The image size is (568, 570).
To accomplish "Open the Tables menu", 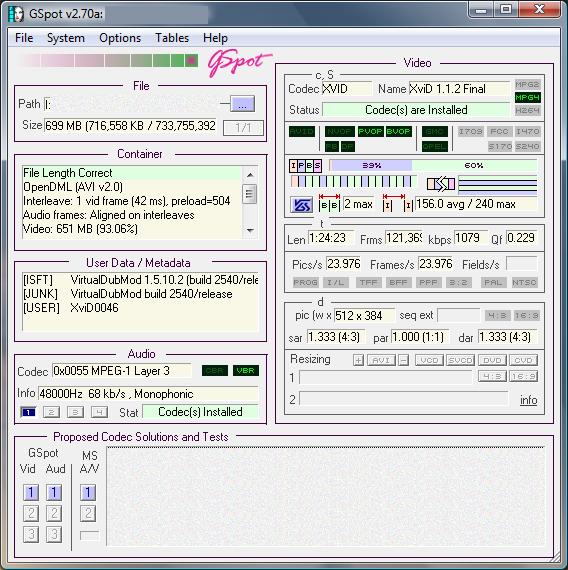I will tap(172, 38).
